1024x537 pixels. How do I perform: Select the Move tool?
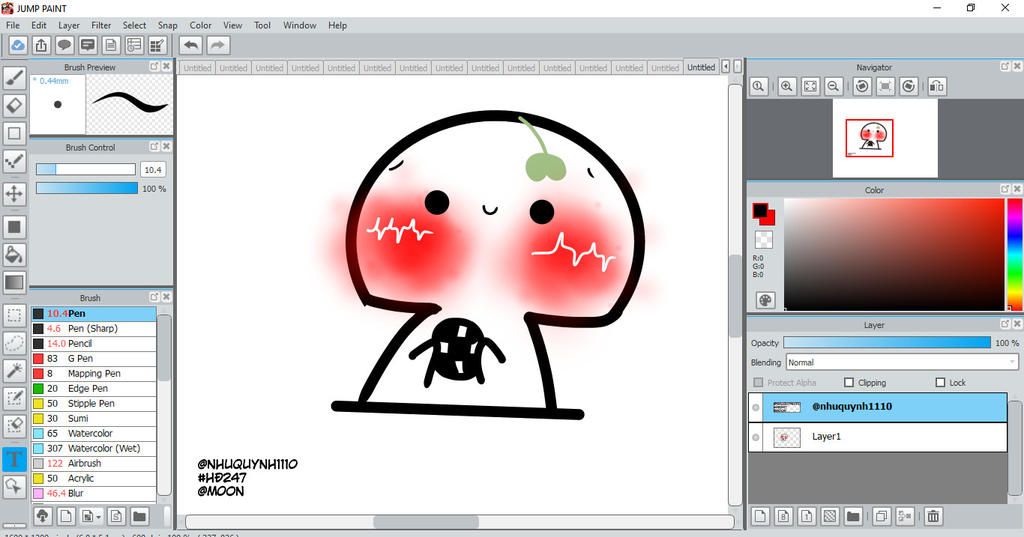click(x=14, y=193)
